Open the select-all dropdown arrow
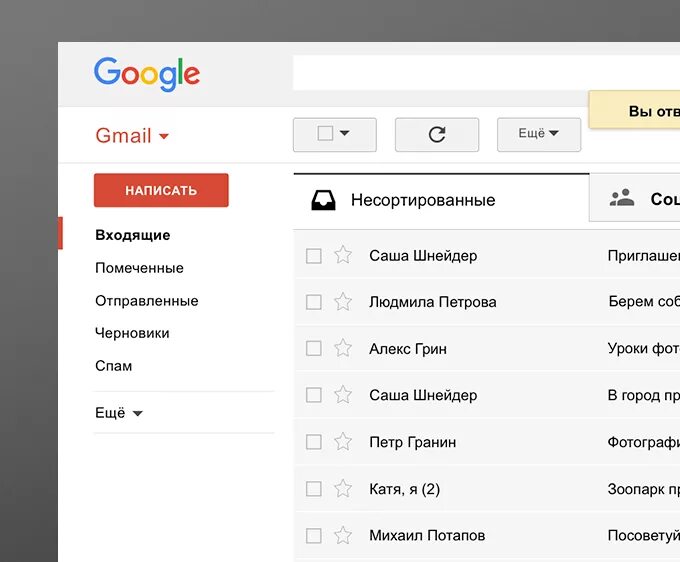This screenshot has height=562, width=680. (344, 133)
